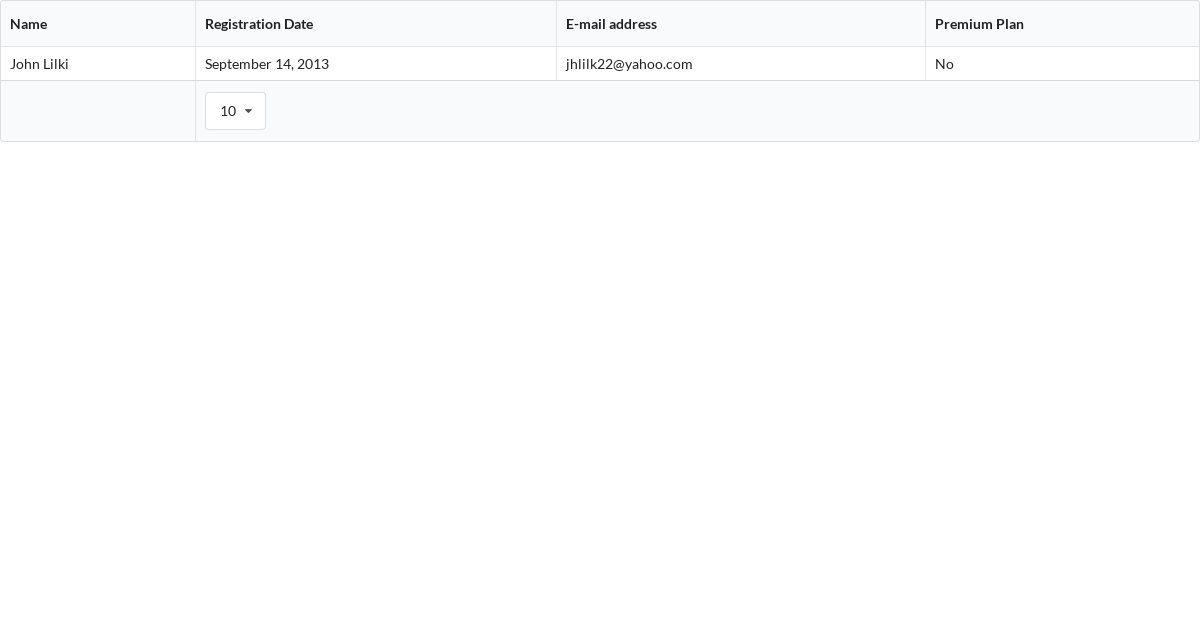Image resolution: width=1200 pixels, height=630 pixels.
Task: Select the email jhlilk22@yahoo.com
Action: 629,63
